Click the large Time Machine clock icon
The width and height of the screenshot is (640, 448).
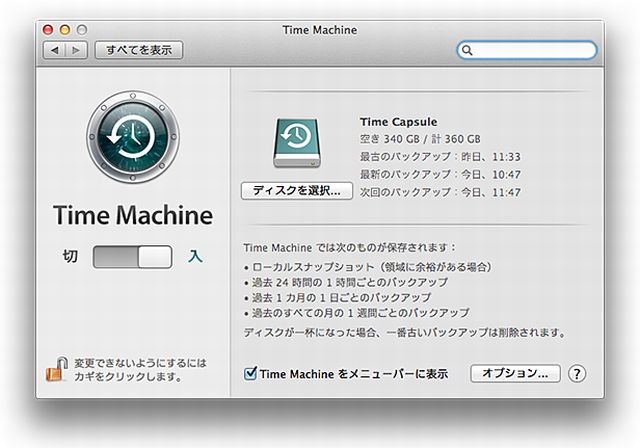tap(133, 137)
